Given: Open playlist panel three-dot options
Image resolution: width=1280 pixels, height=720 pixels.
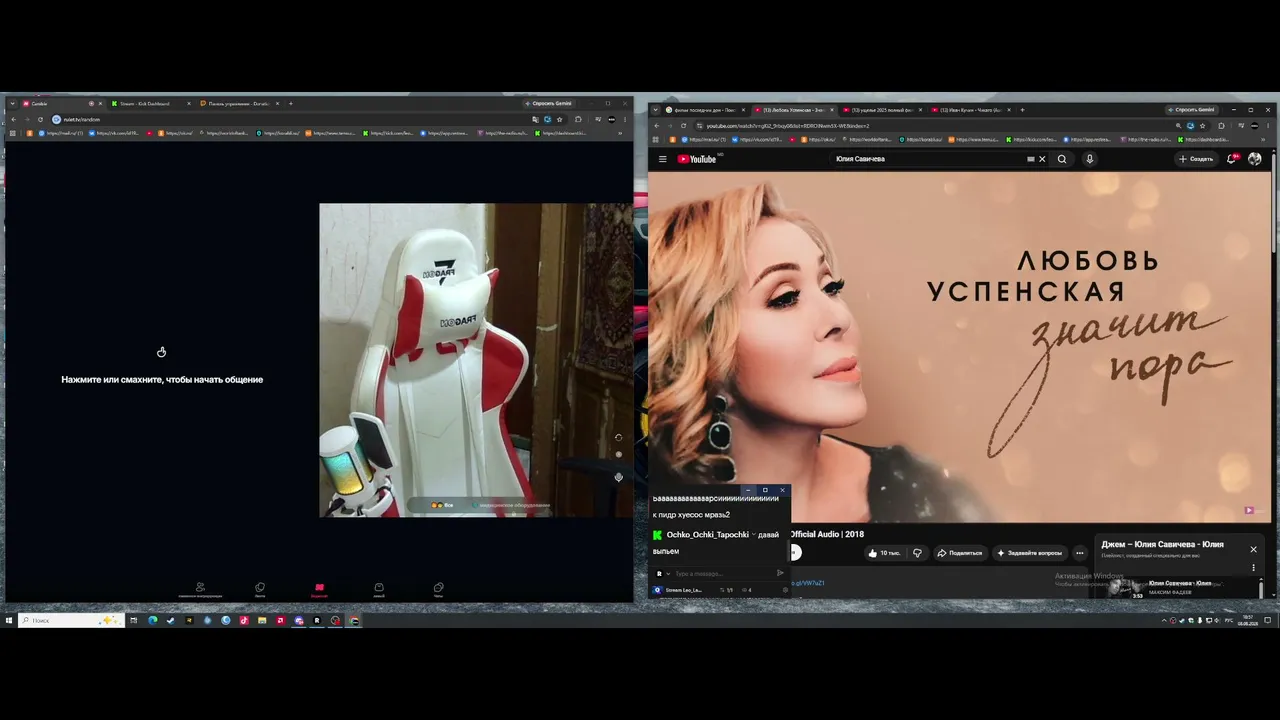Looking at the screenshot, I should click(1253, 568).
